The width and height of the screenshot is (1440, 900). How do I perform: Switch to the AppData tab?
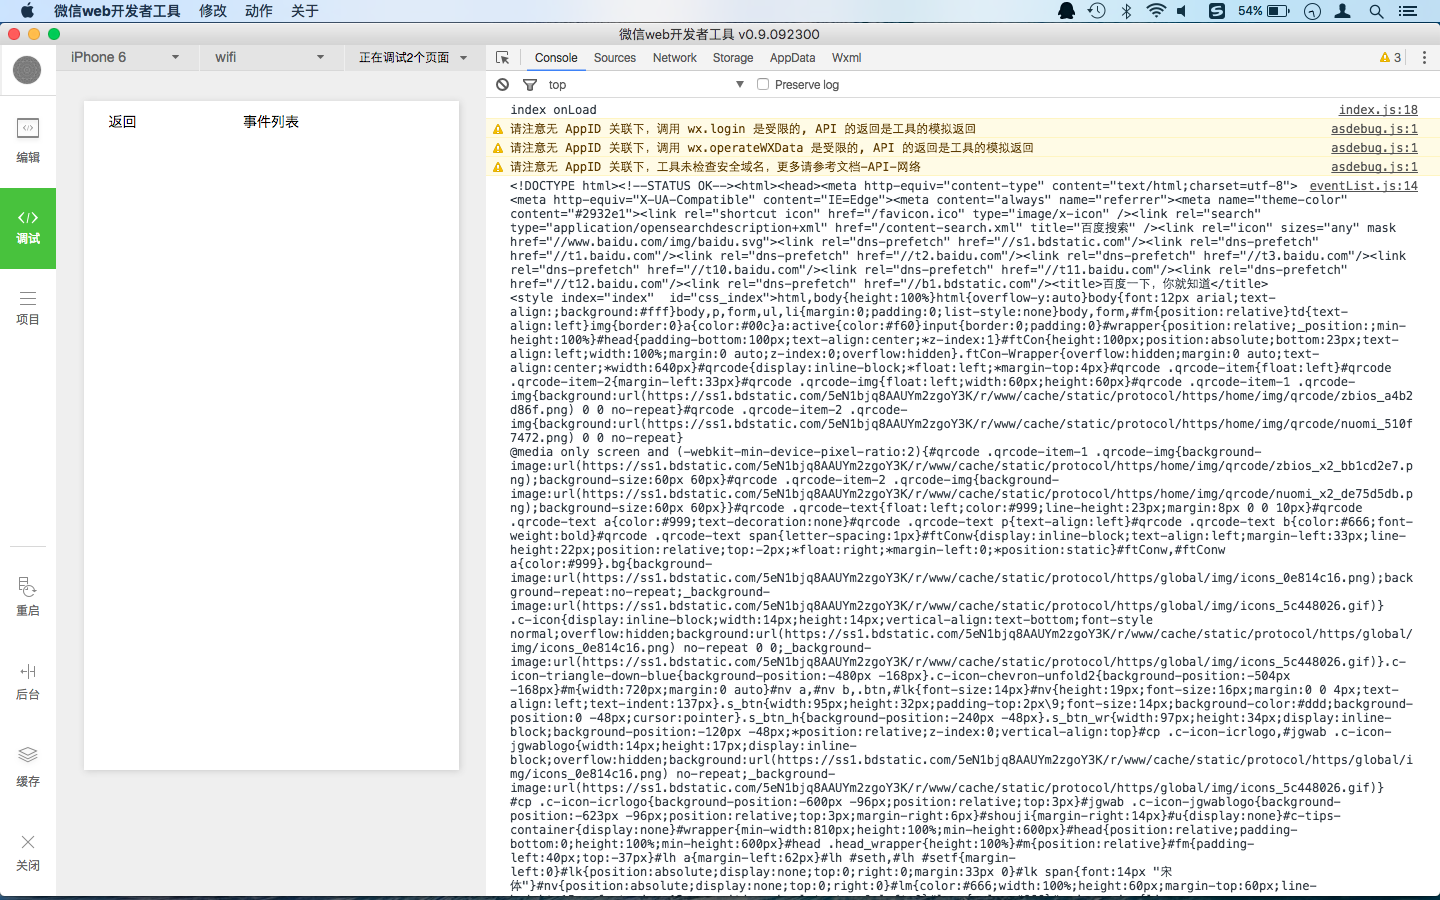click(793, 58)
